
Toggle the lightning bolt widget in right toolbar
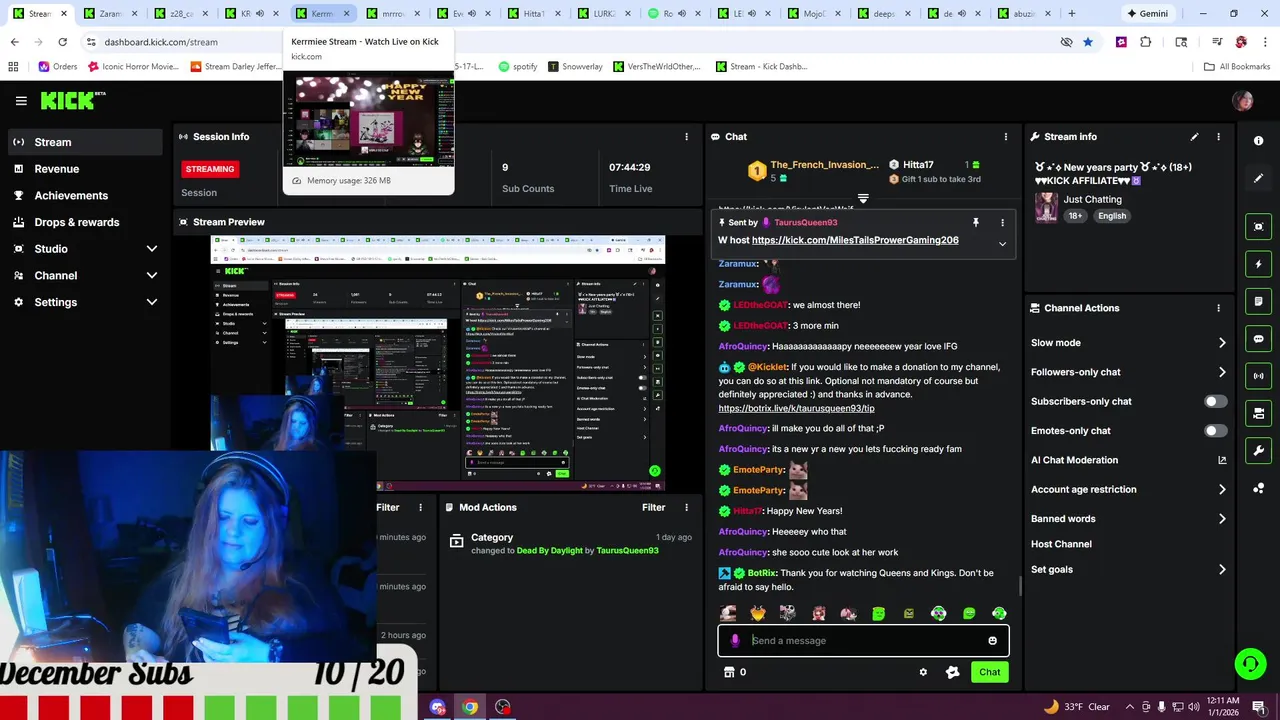tap(1259, 264)
